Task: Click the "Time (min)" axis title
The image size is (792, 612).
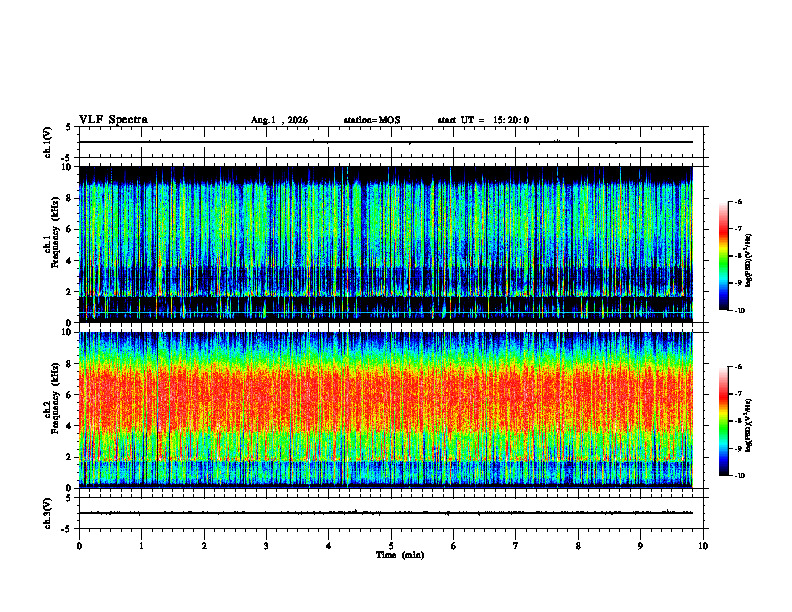Action: coord(400,555)
